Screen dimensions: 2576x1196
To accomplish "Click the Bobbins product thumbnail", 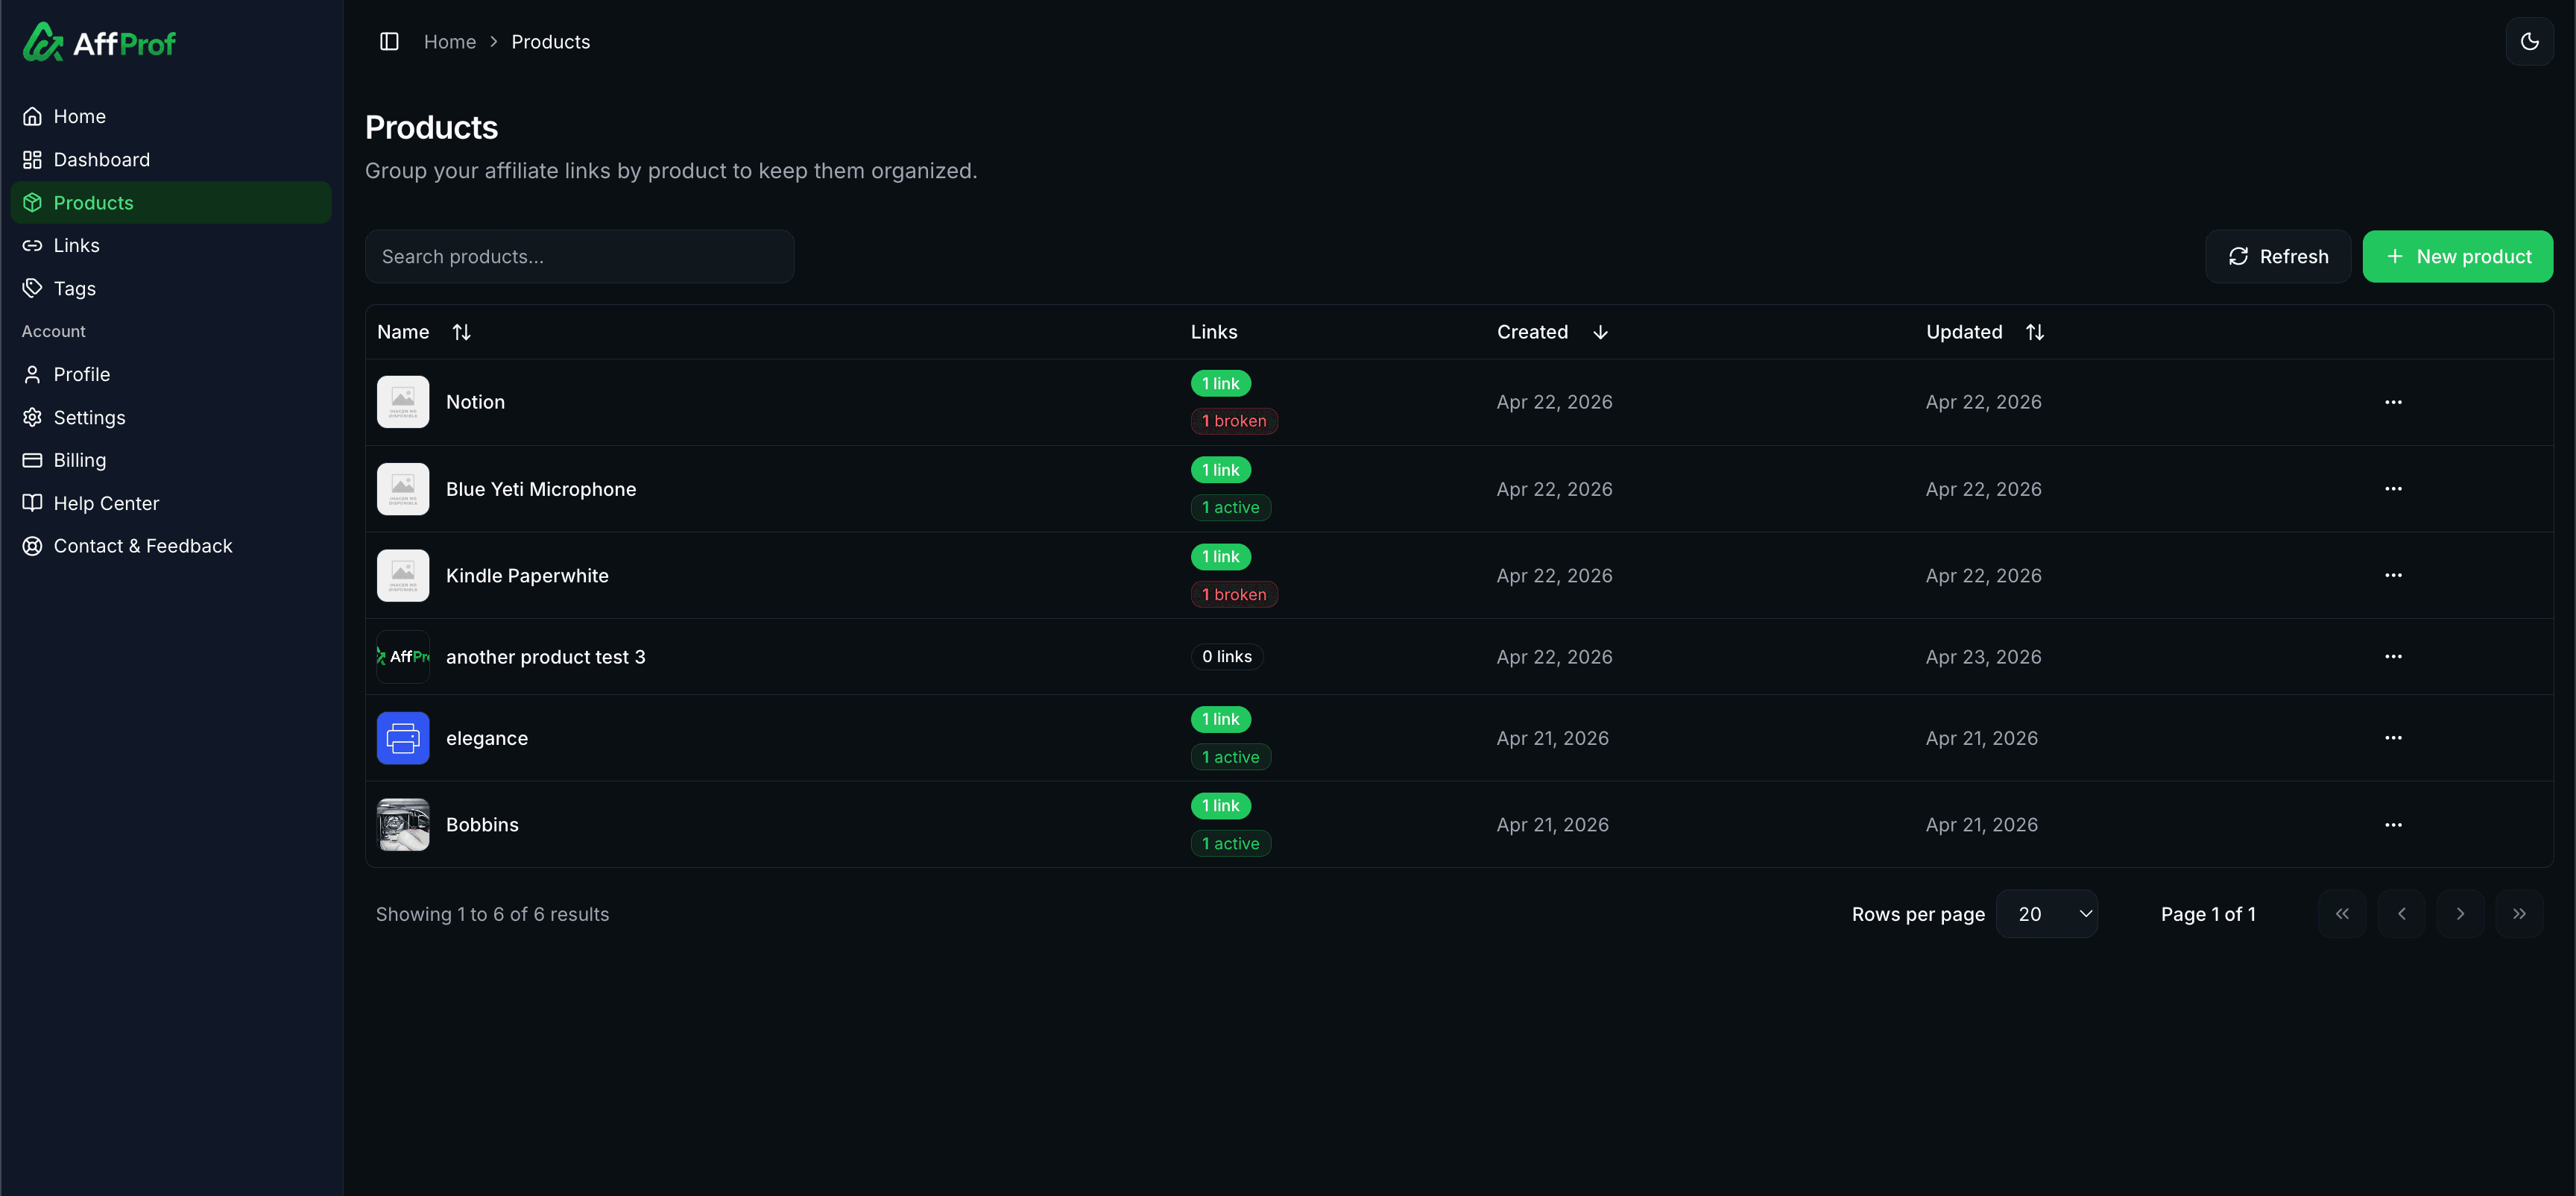I will coord(403,824).
